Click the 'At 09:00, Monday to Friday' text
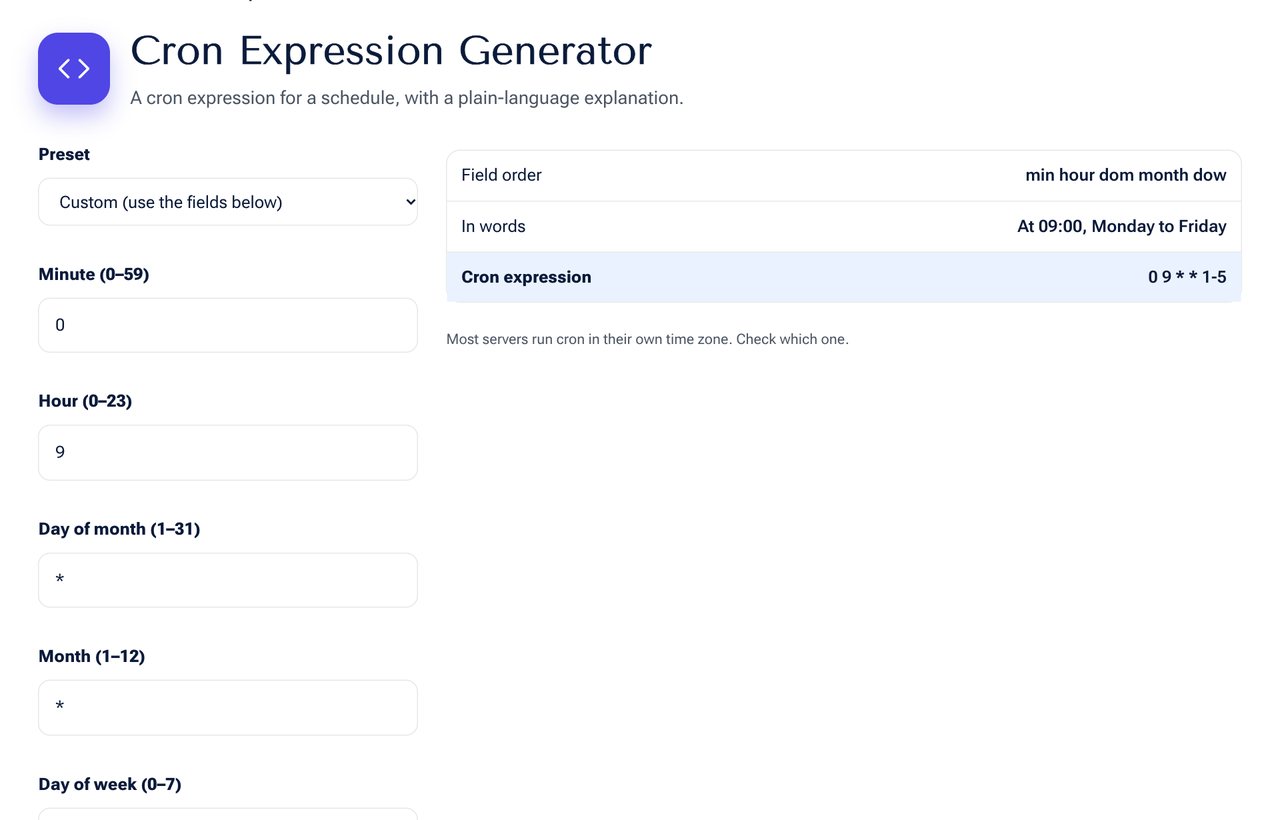 pos(1122,226)
